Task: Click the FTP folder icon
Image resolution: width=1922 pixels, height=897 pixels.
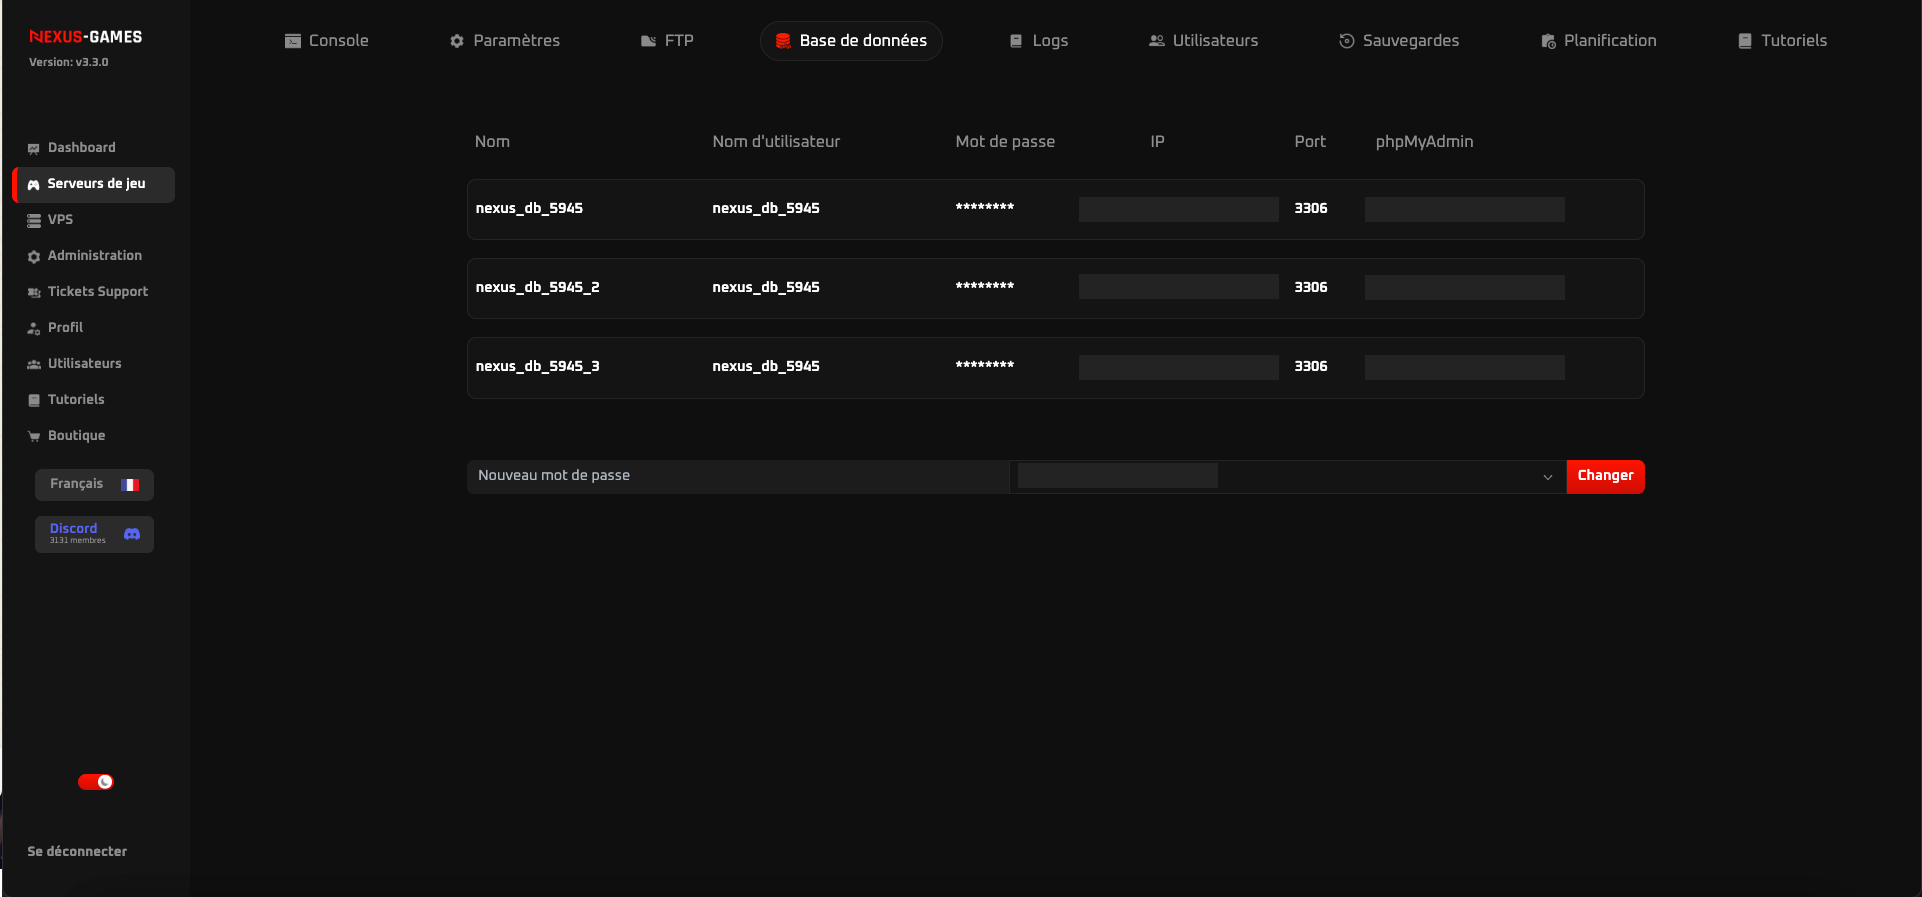Action: pyautogui.click(x=648, y=41)
